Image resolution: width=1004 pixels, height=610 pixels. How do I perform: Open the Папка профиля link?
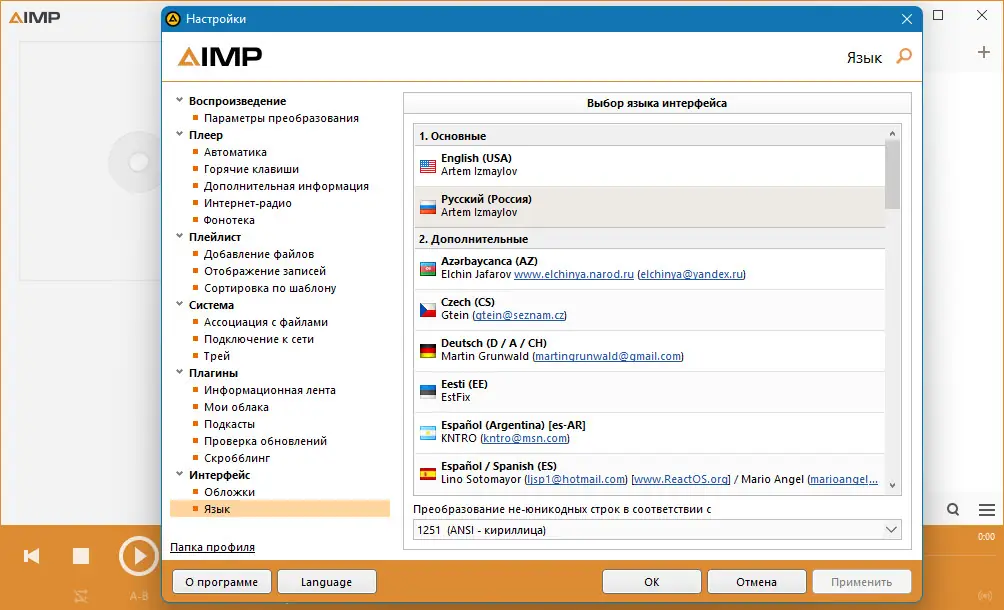[213, 547]
